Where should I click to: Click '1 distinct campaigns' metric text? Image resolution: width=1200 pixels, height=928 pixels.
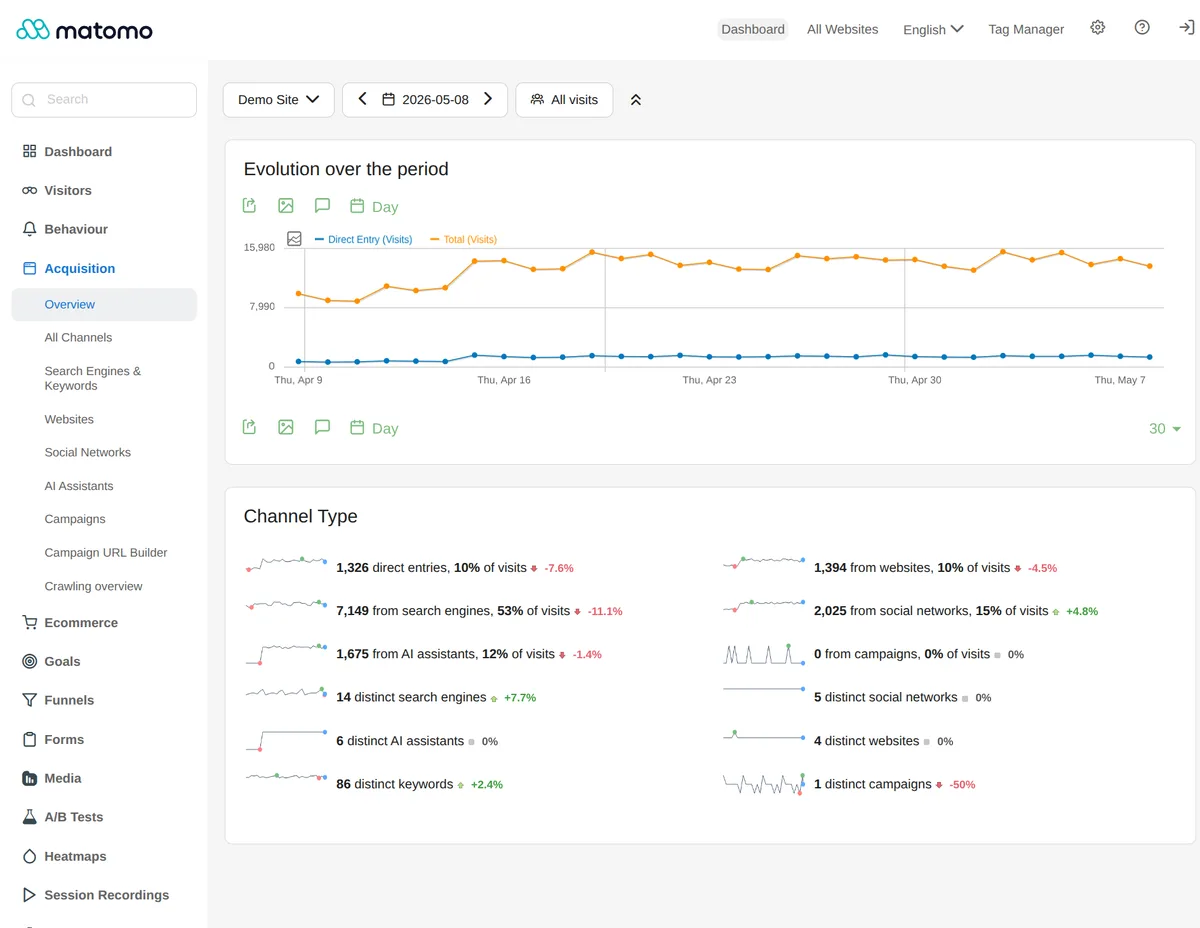point(873,784)
